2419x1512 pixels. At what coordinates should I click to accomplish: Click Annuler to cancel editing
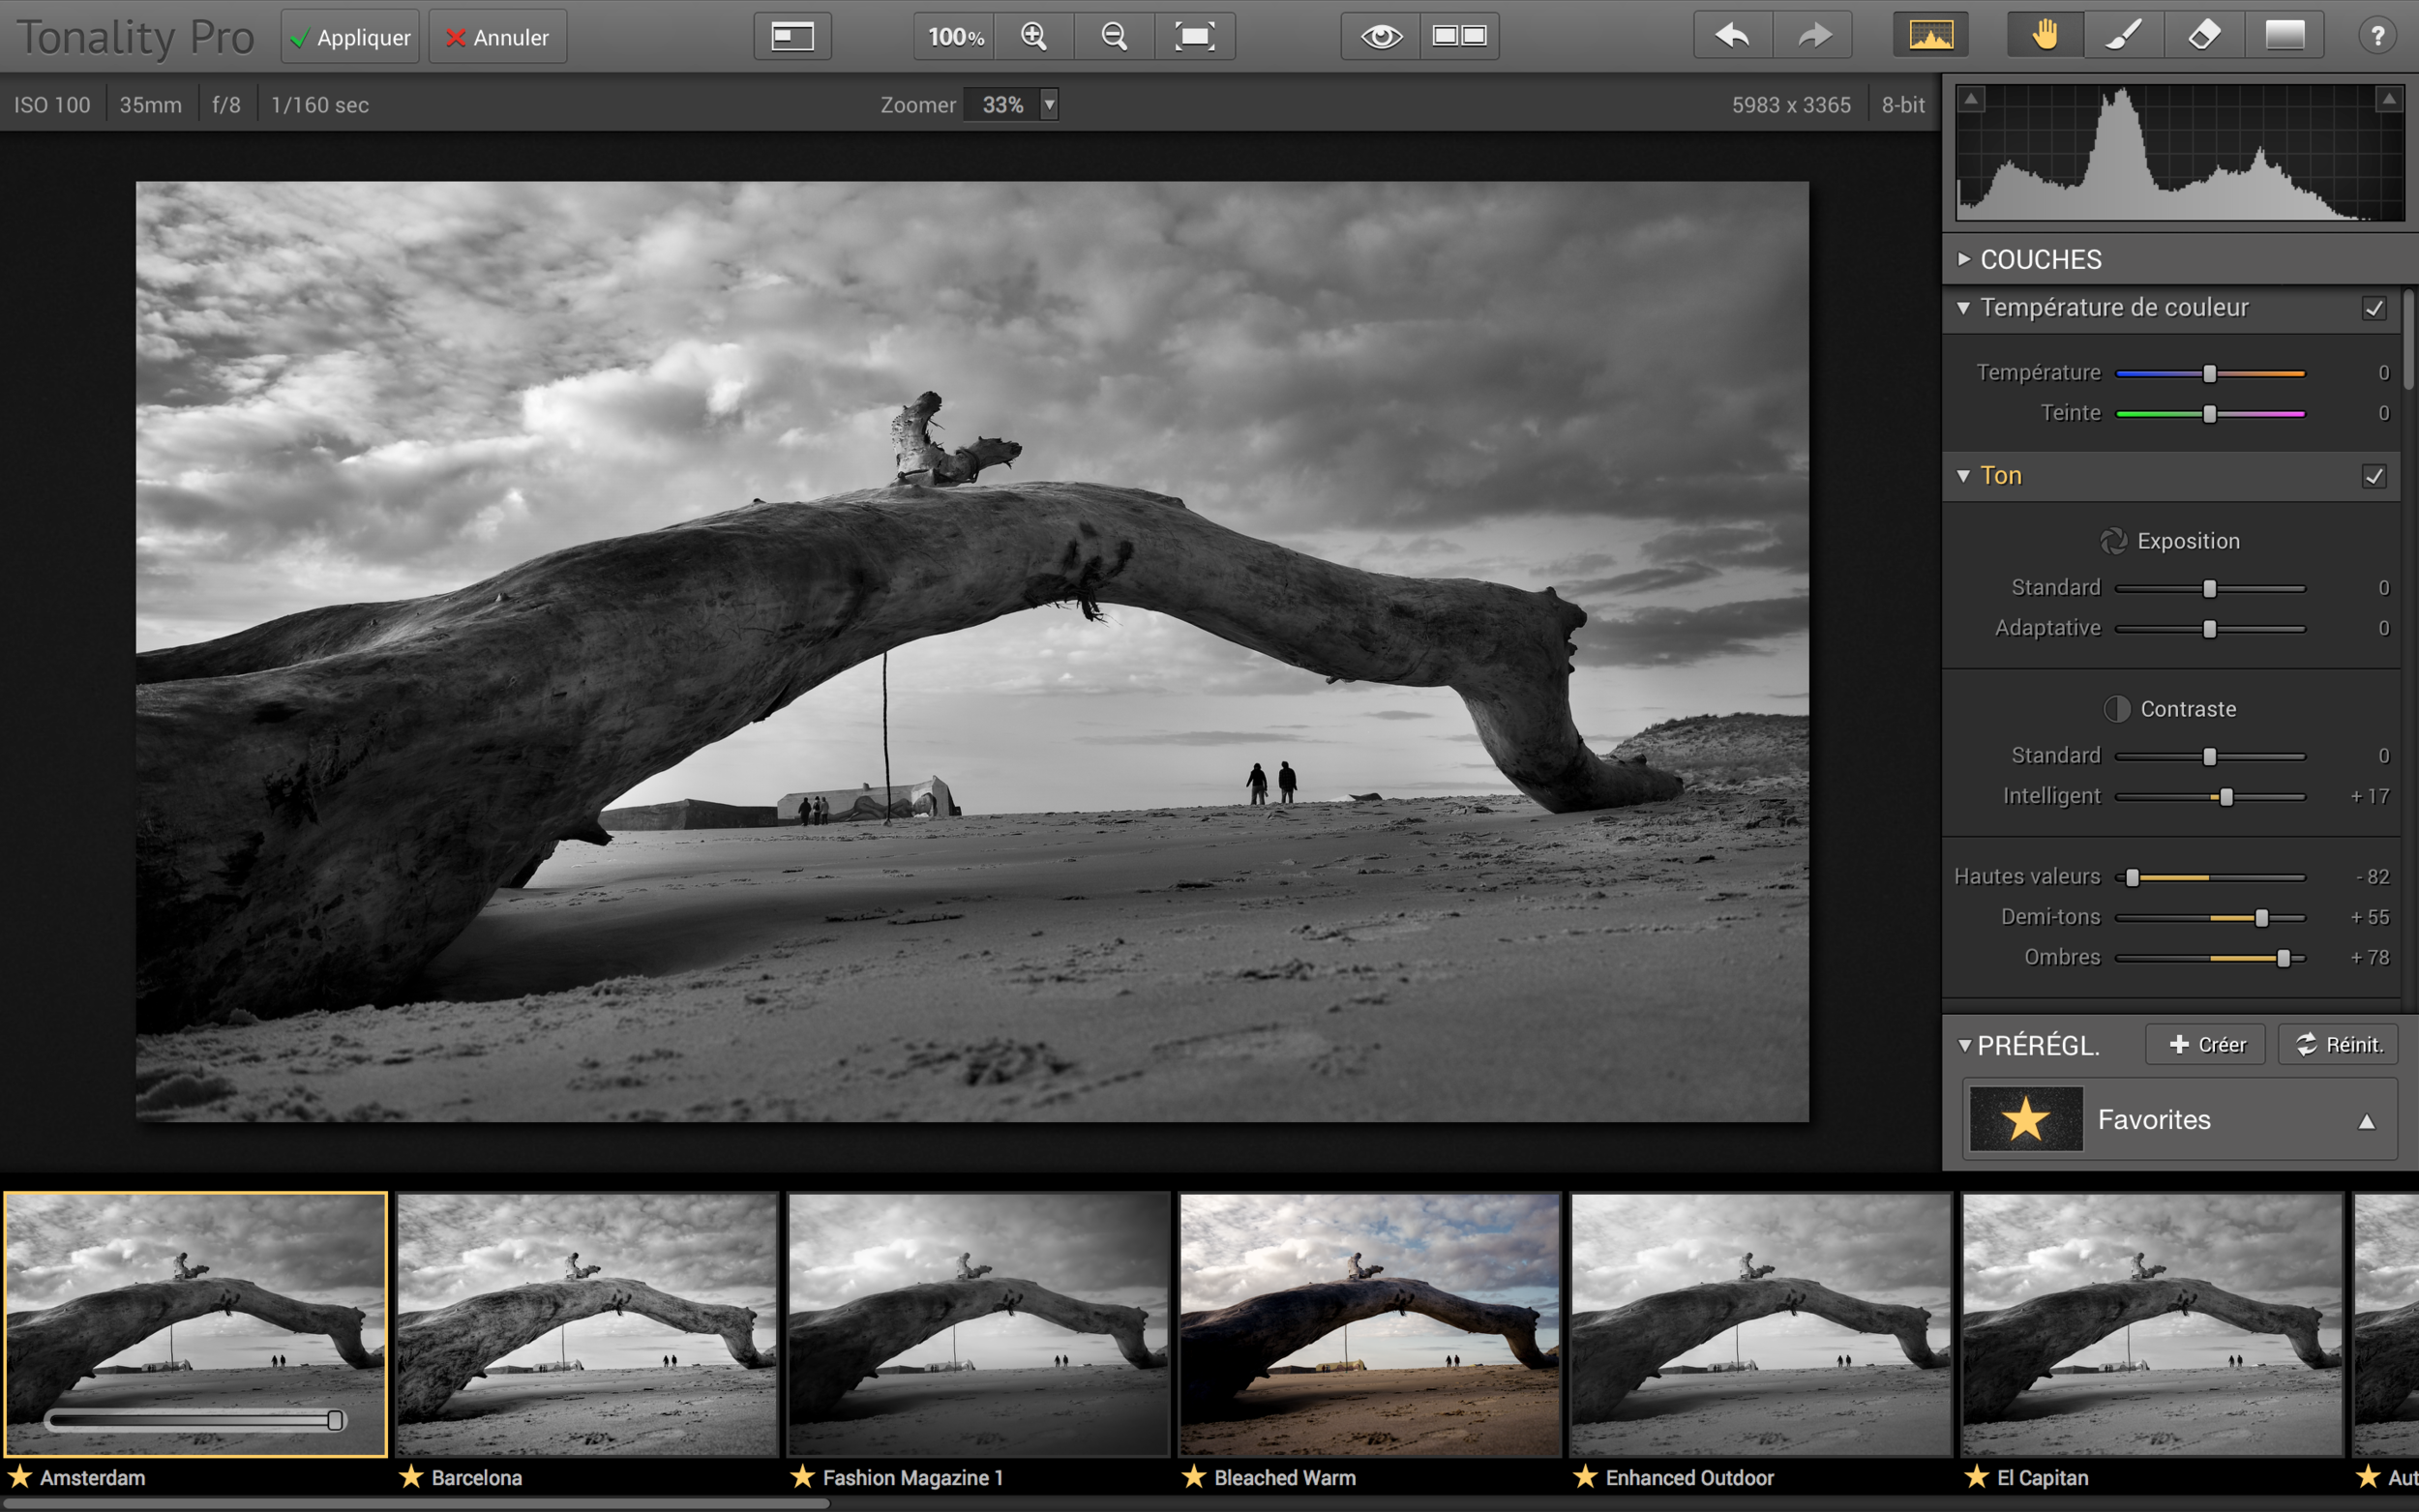coord(497,37)
